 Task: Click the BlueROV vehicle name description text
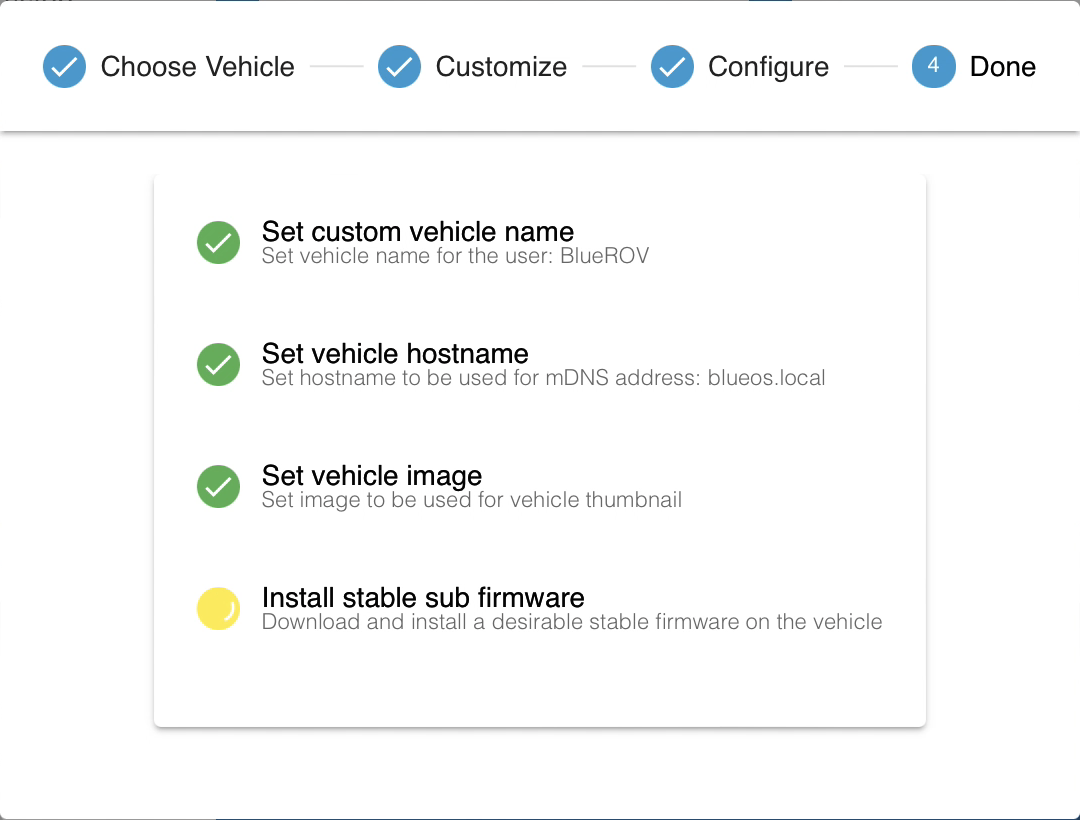(455, 256)
